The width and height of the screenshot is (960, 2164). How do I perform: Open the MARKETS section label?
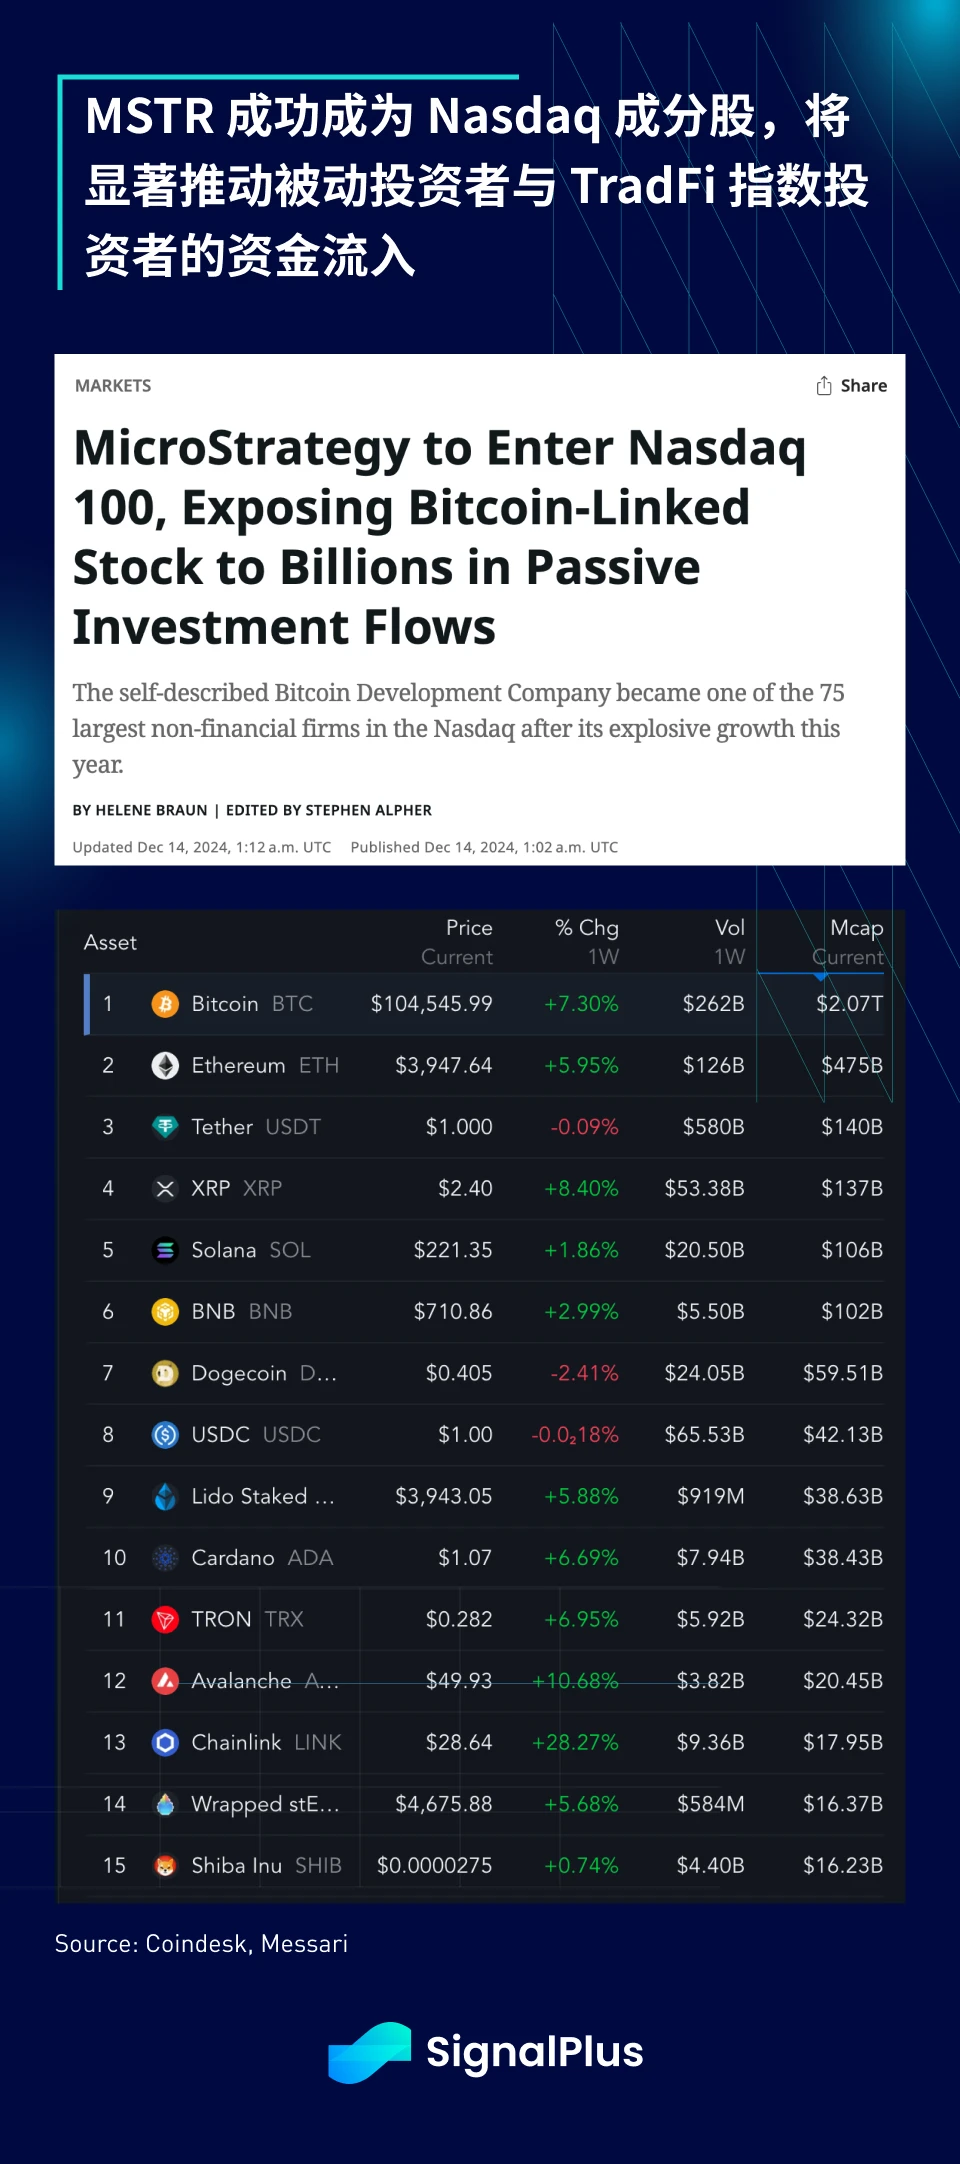pos(113,386)
